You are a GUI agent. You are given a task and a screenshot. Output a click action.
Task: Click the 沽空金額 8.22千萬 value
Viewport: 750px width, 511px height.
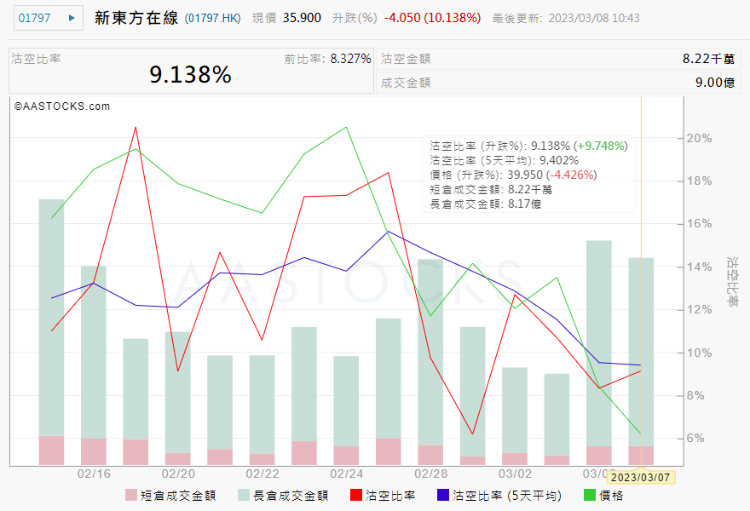tap(708, 59)
